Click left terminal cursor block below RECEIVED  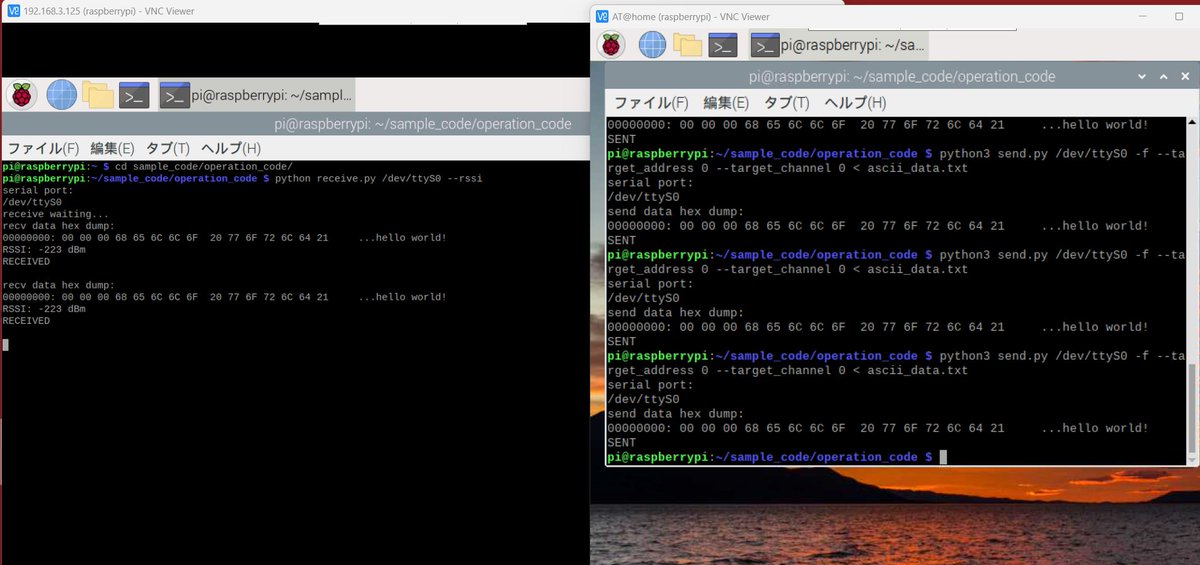5,345
